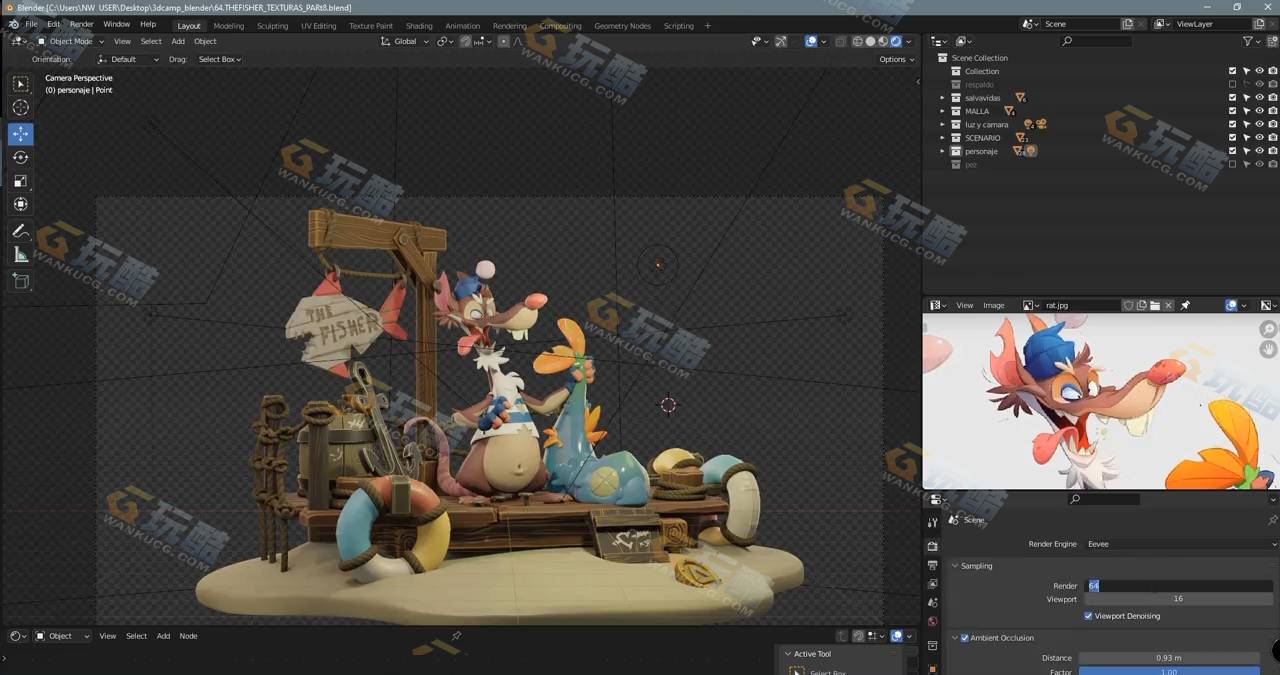Uncheck Ambient Occlusion checkbox
Viewport: 1280px width, 675px height.
(964, 638)
